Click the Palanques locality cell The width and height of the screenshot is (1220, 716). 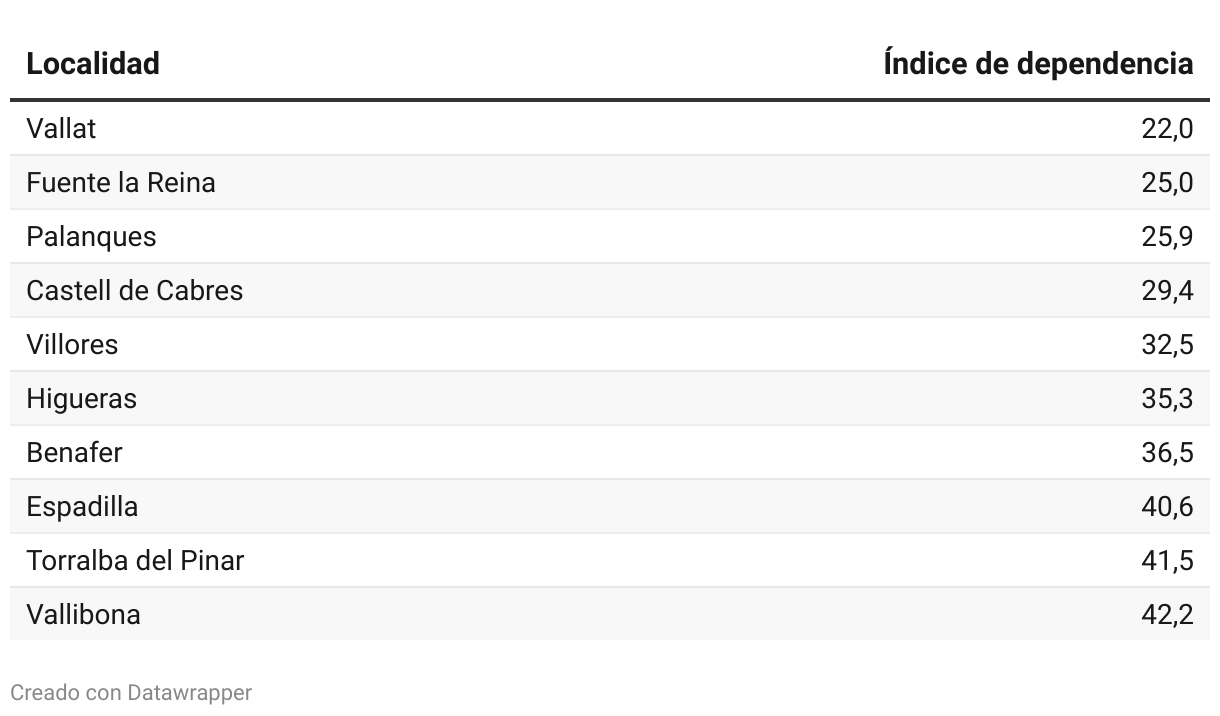pos(91,237)
